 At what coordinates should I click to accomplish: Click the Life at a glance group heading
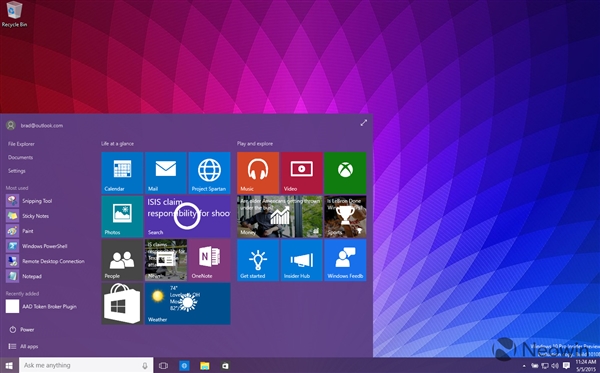(117, 143)
